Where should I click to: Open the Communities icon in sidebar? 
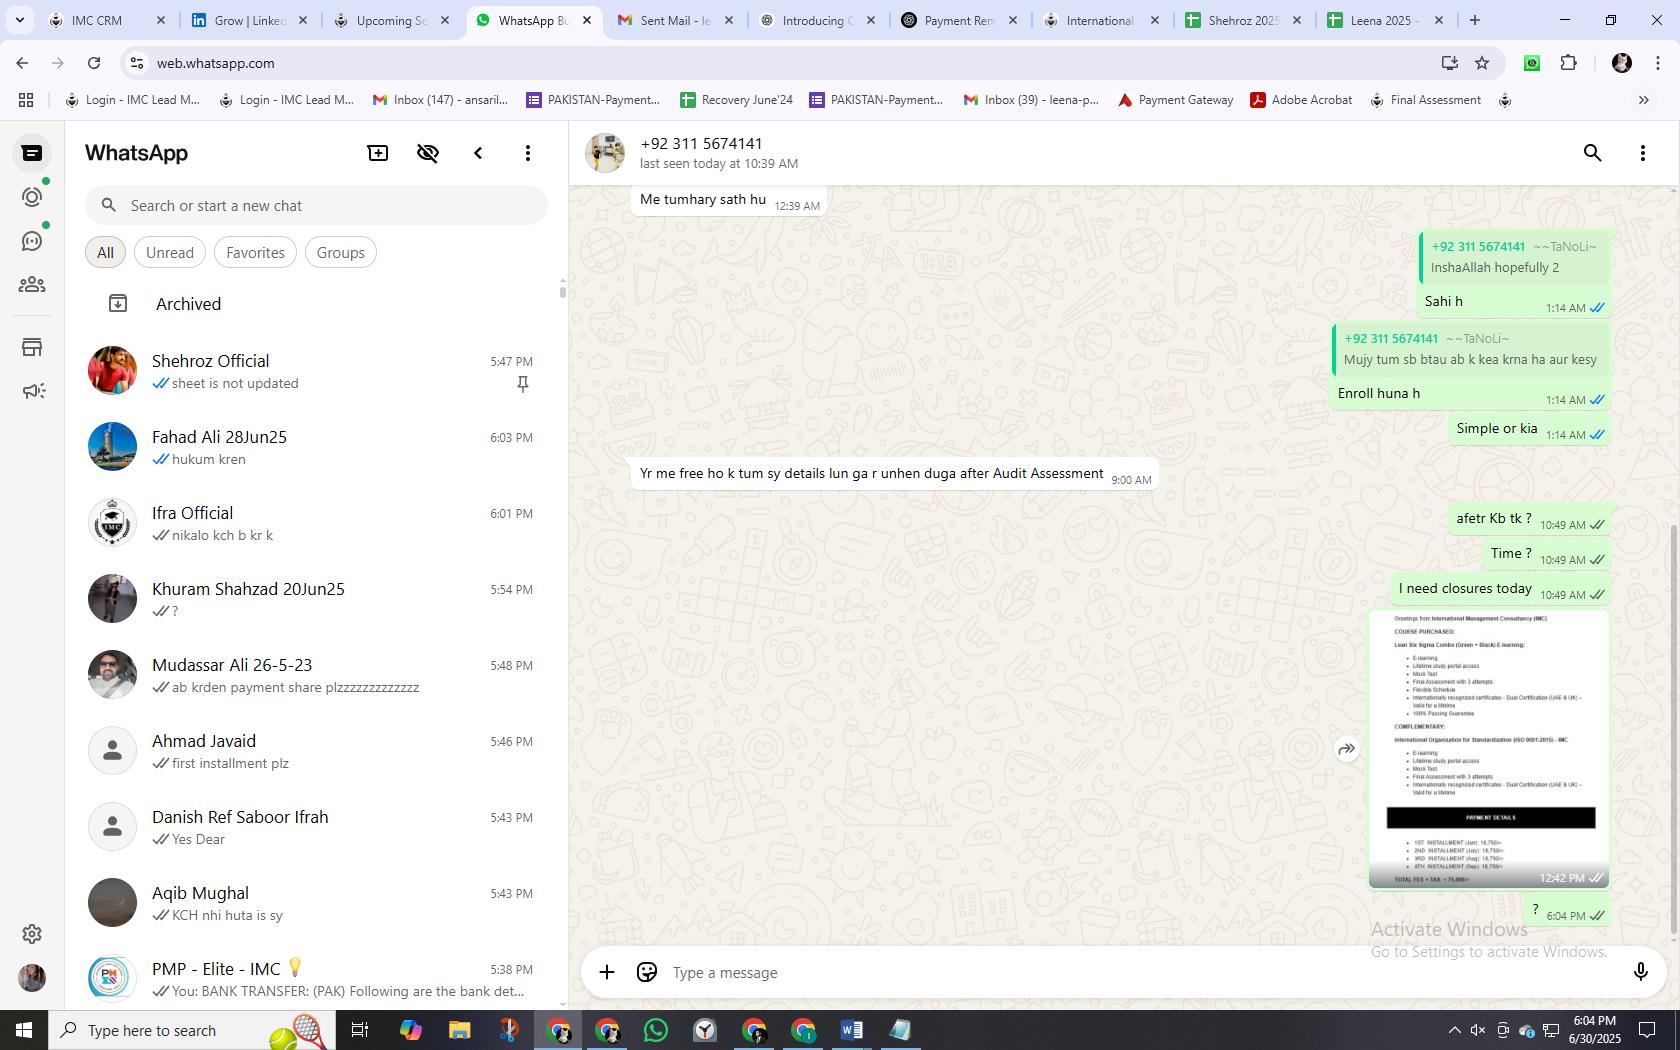(x=32, y=285)
